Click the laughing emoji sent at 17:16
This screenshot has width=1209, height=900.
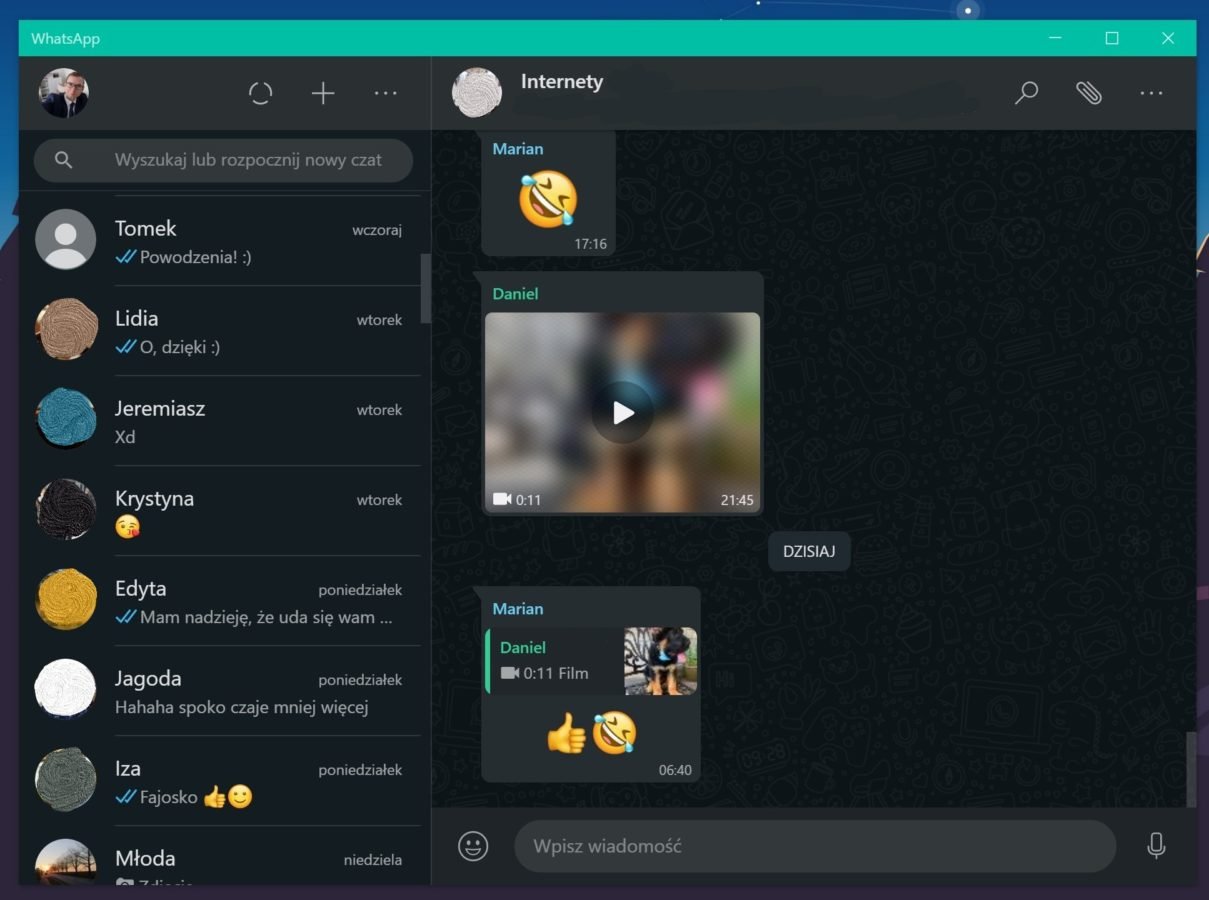tap(548, 198)
